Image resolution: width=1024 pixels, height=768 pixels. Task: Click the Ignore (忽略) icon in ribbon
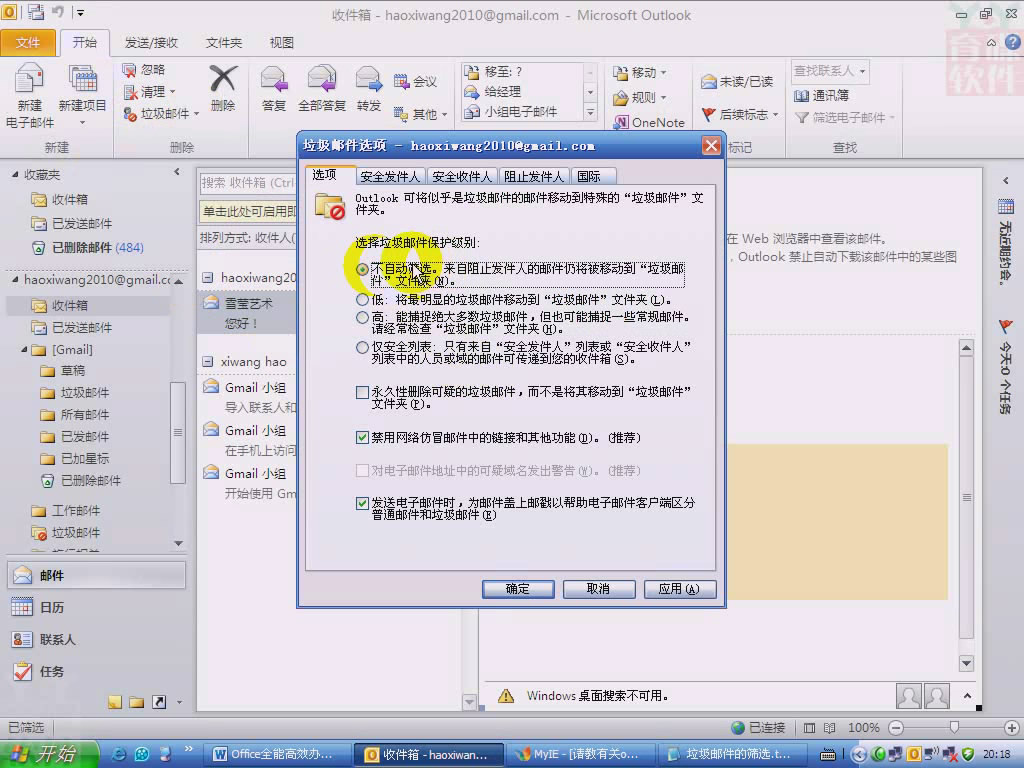(x=129, y=70)
